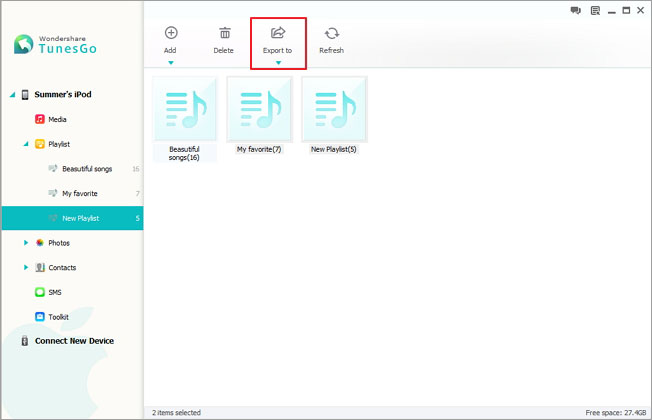Click the Free space: 27.4GB status text
This screenshot has height=420, width=652.
click(616, 413)
